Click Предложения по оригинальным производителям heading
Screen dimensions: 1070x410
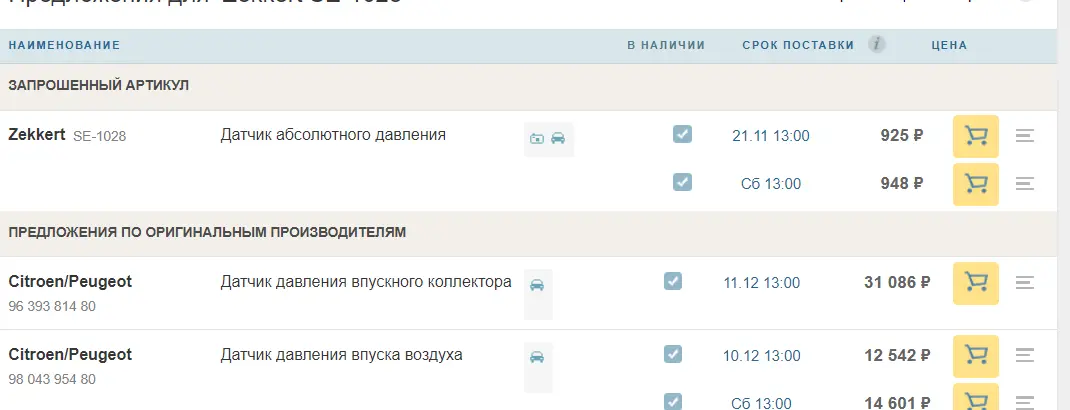coord(207,233)
